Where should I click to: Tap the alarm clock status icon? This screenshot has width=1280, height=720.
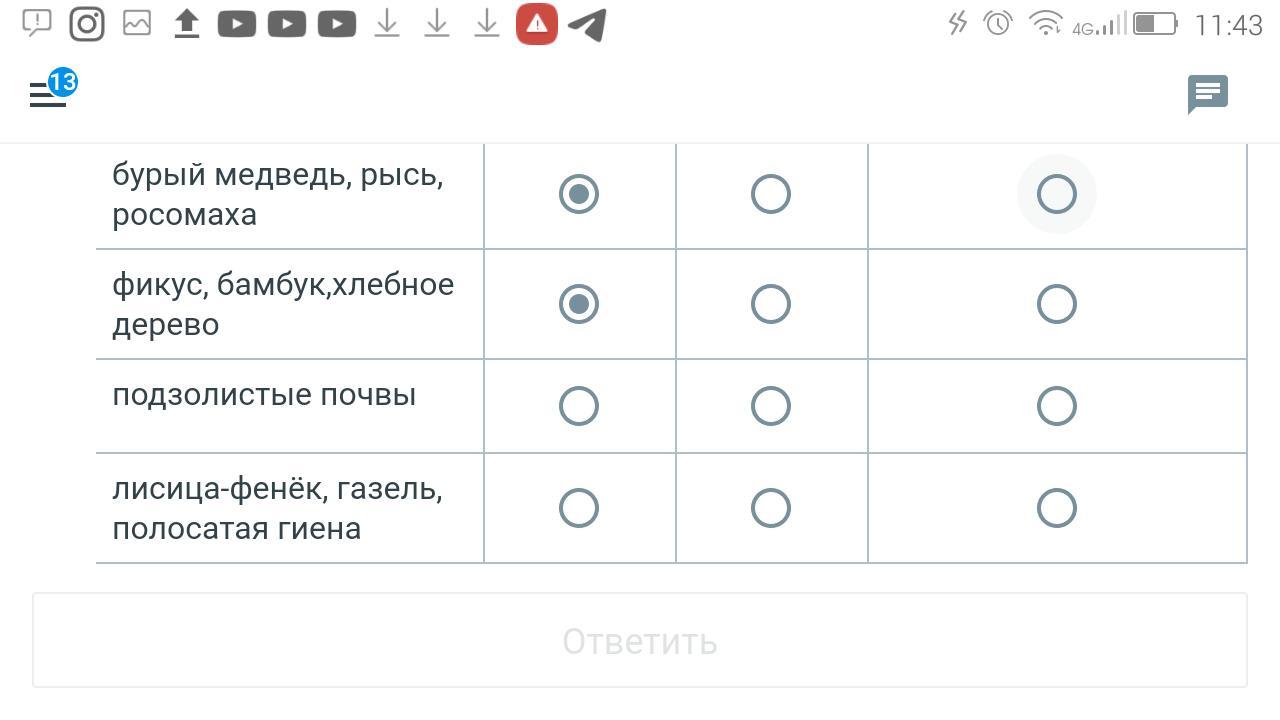click(998, 24)
